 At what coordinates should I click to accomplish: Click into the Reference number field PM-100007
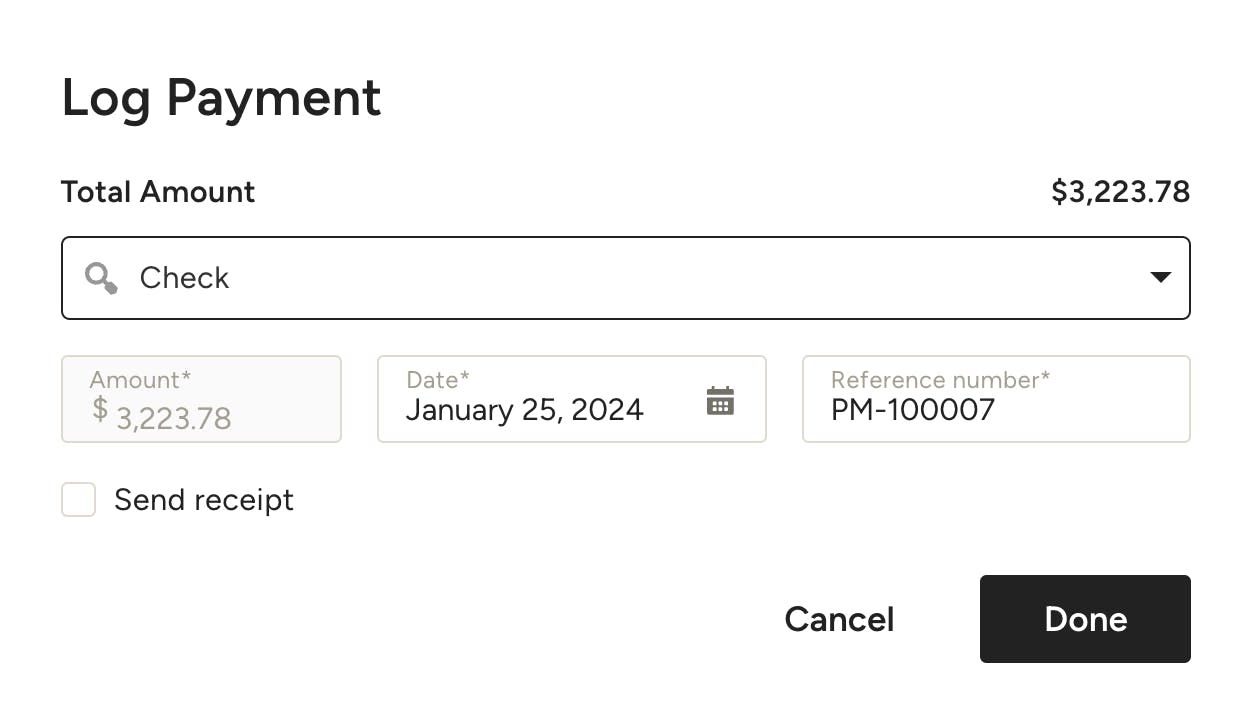pos(996,410)
